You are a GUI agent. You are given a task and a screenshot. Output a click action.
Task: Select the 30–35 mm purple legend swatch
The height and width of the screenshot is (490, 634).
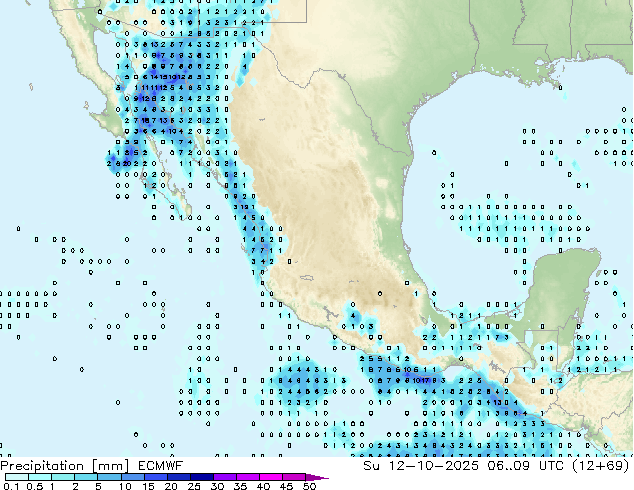pyautogui.click(x=225, y=477)
